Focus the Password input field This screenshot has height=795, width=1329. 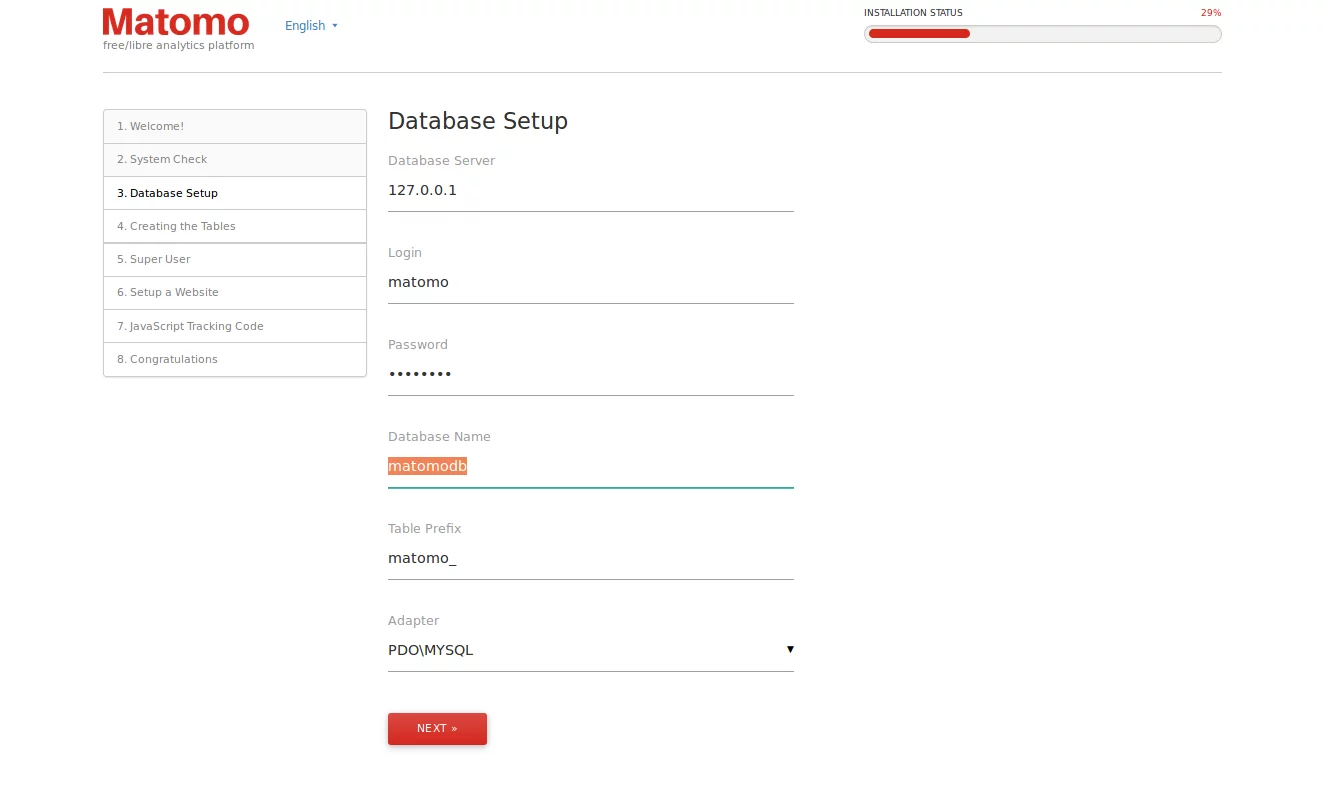pyautogui.click(x=590, y=375)
